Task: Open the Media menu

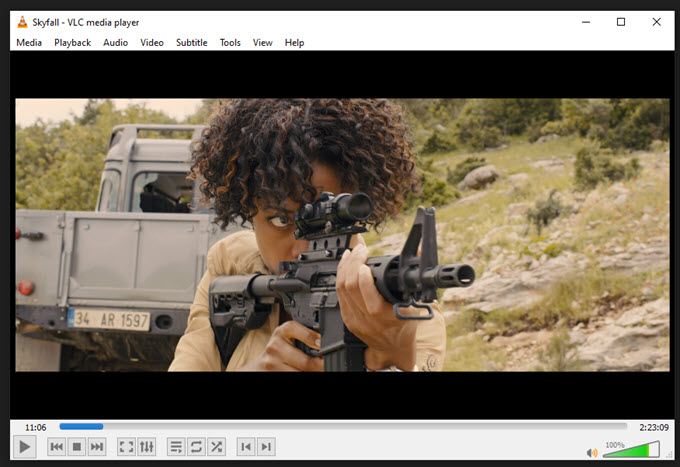Action: (29, 42)
